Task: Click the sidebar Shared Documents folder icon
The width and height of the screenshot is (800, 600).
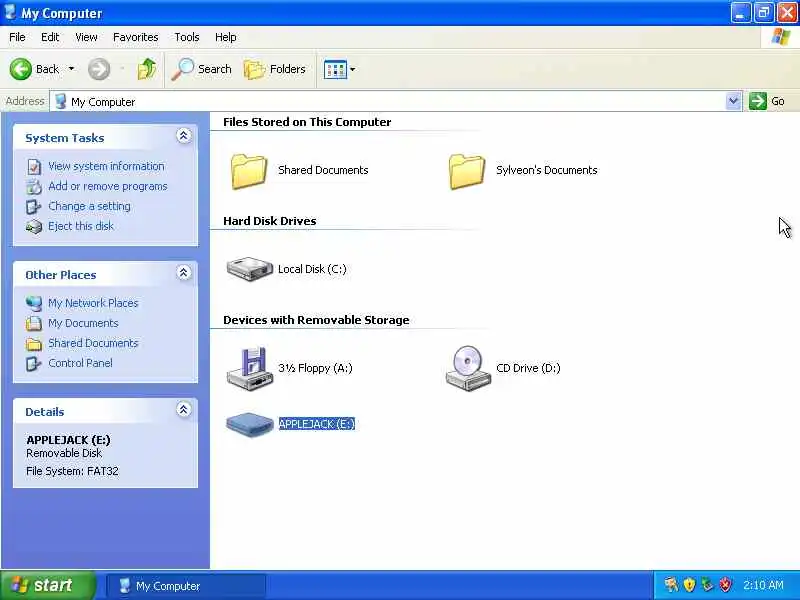Action: pyautogui.click(x=34, y=344)
